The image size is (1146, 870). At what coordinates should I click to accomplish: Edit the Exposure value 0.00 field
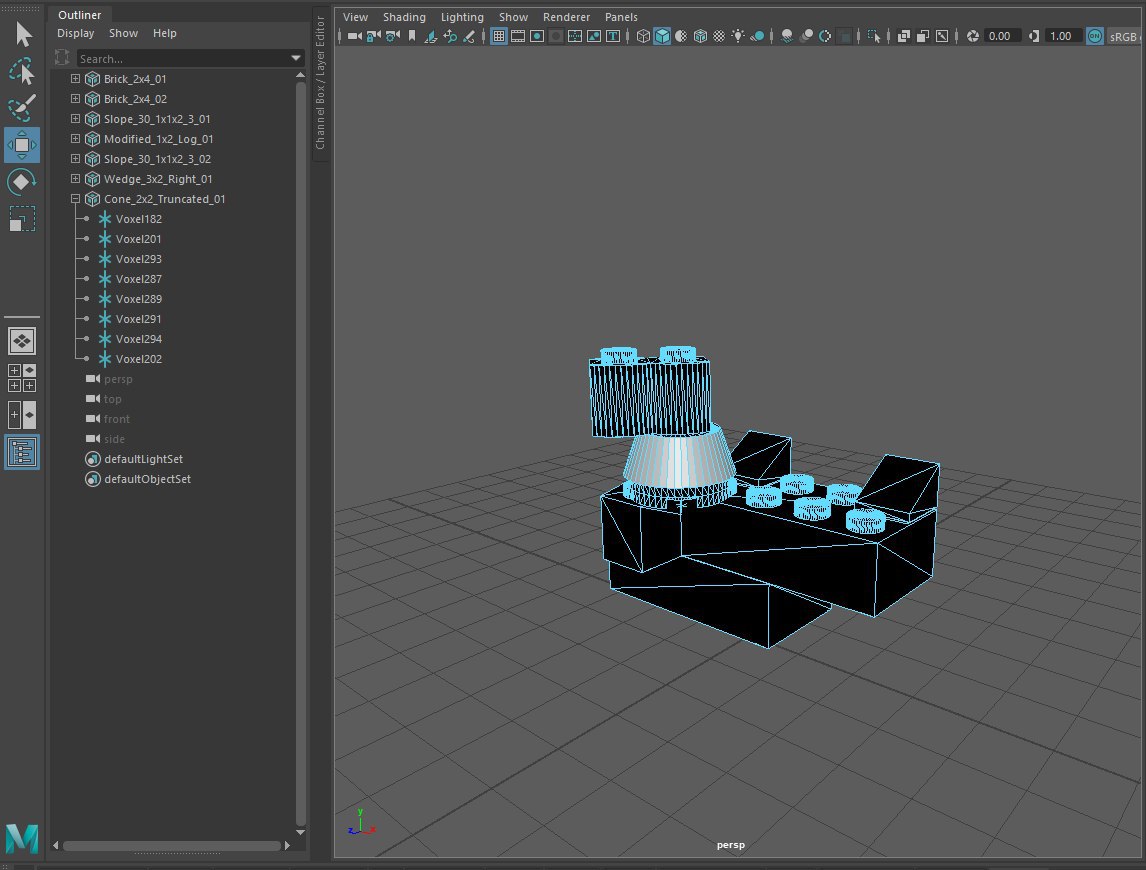(x=1001, y=36)
